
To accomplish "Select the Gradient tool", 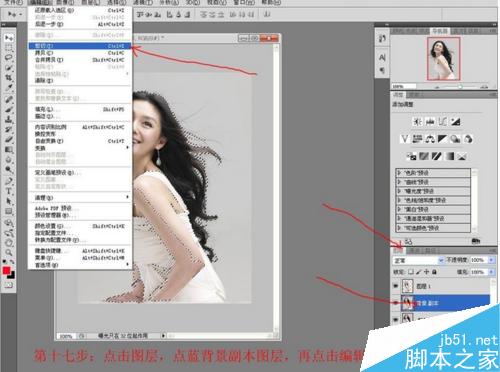I will [9, 150].
